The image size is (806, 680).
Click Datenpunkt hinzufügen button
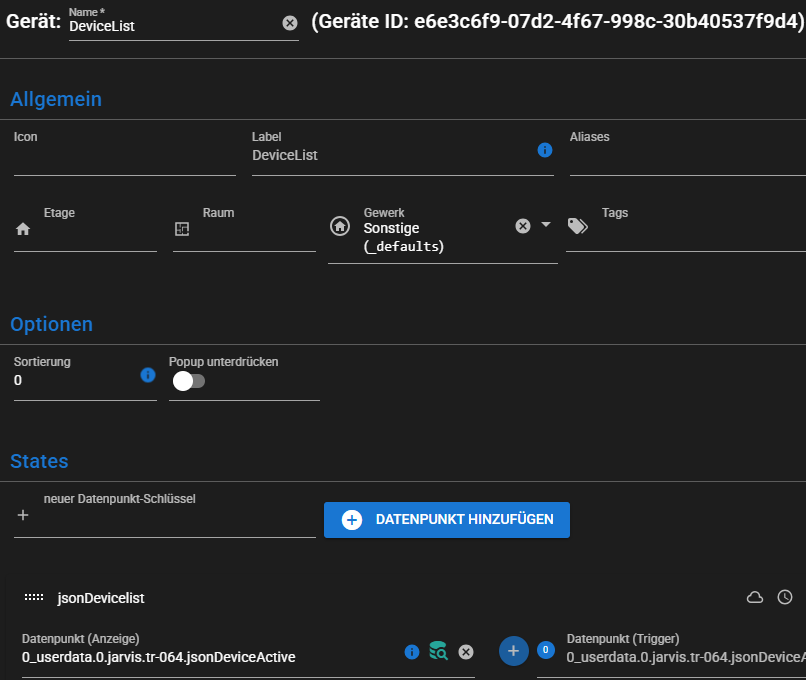tap(446, 520)
